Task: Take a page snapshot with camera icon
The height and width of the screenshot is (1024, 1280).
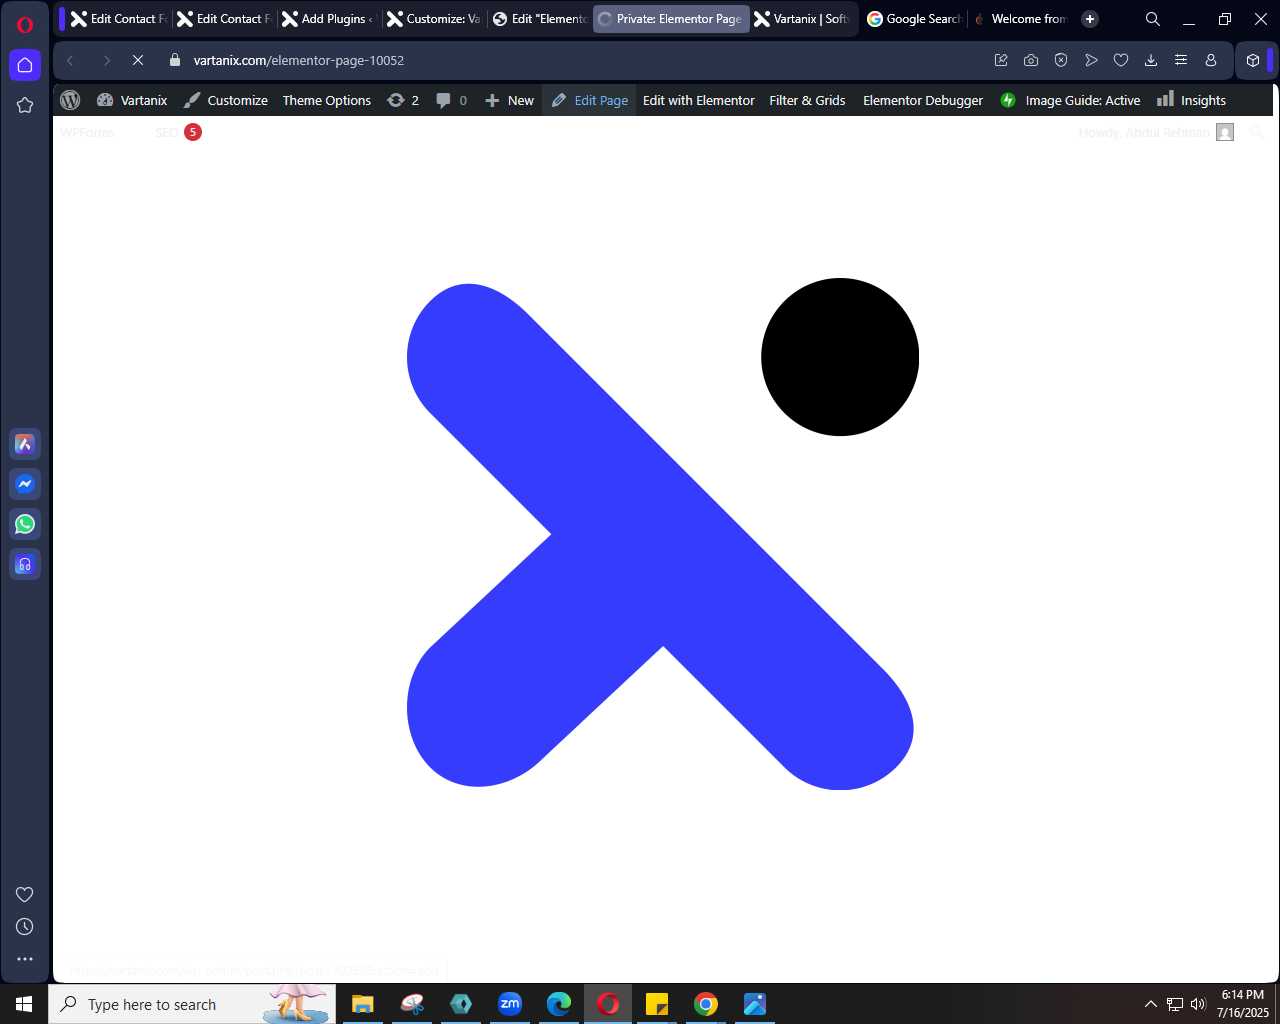Action: tap(1031, 60)
